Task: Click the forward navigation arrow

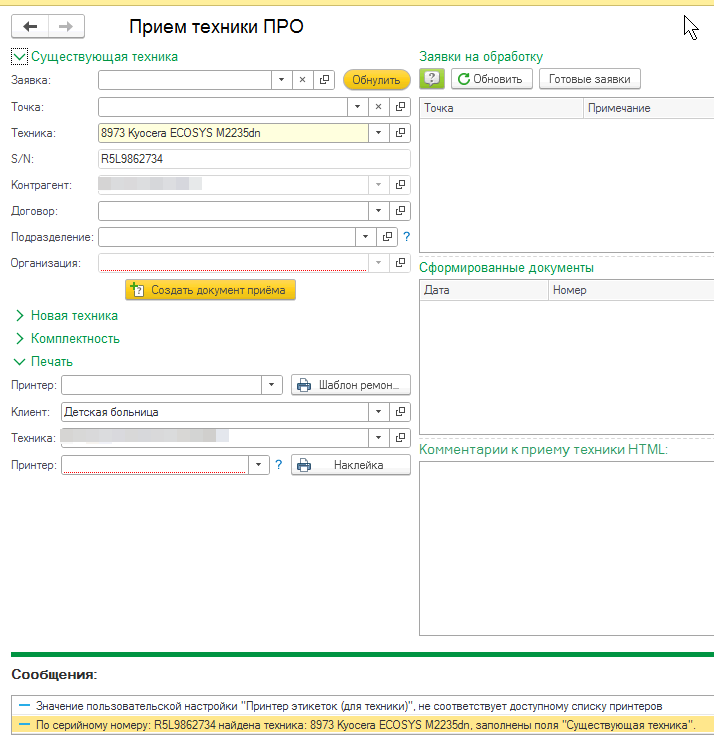Action: click(x=66, y=27)
